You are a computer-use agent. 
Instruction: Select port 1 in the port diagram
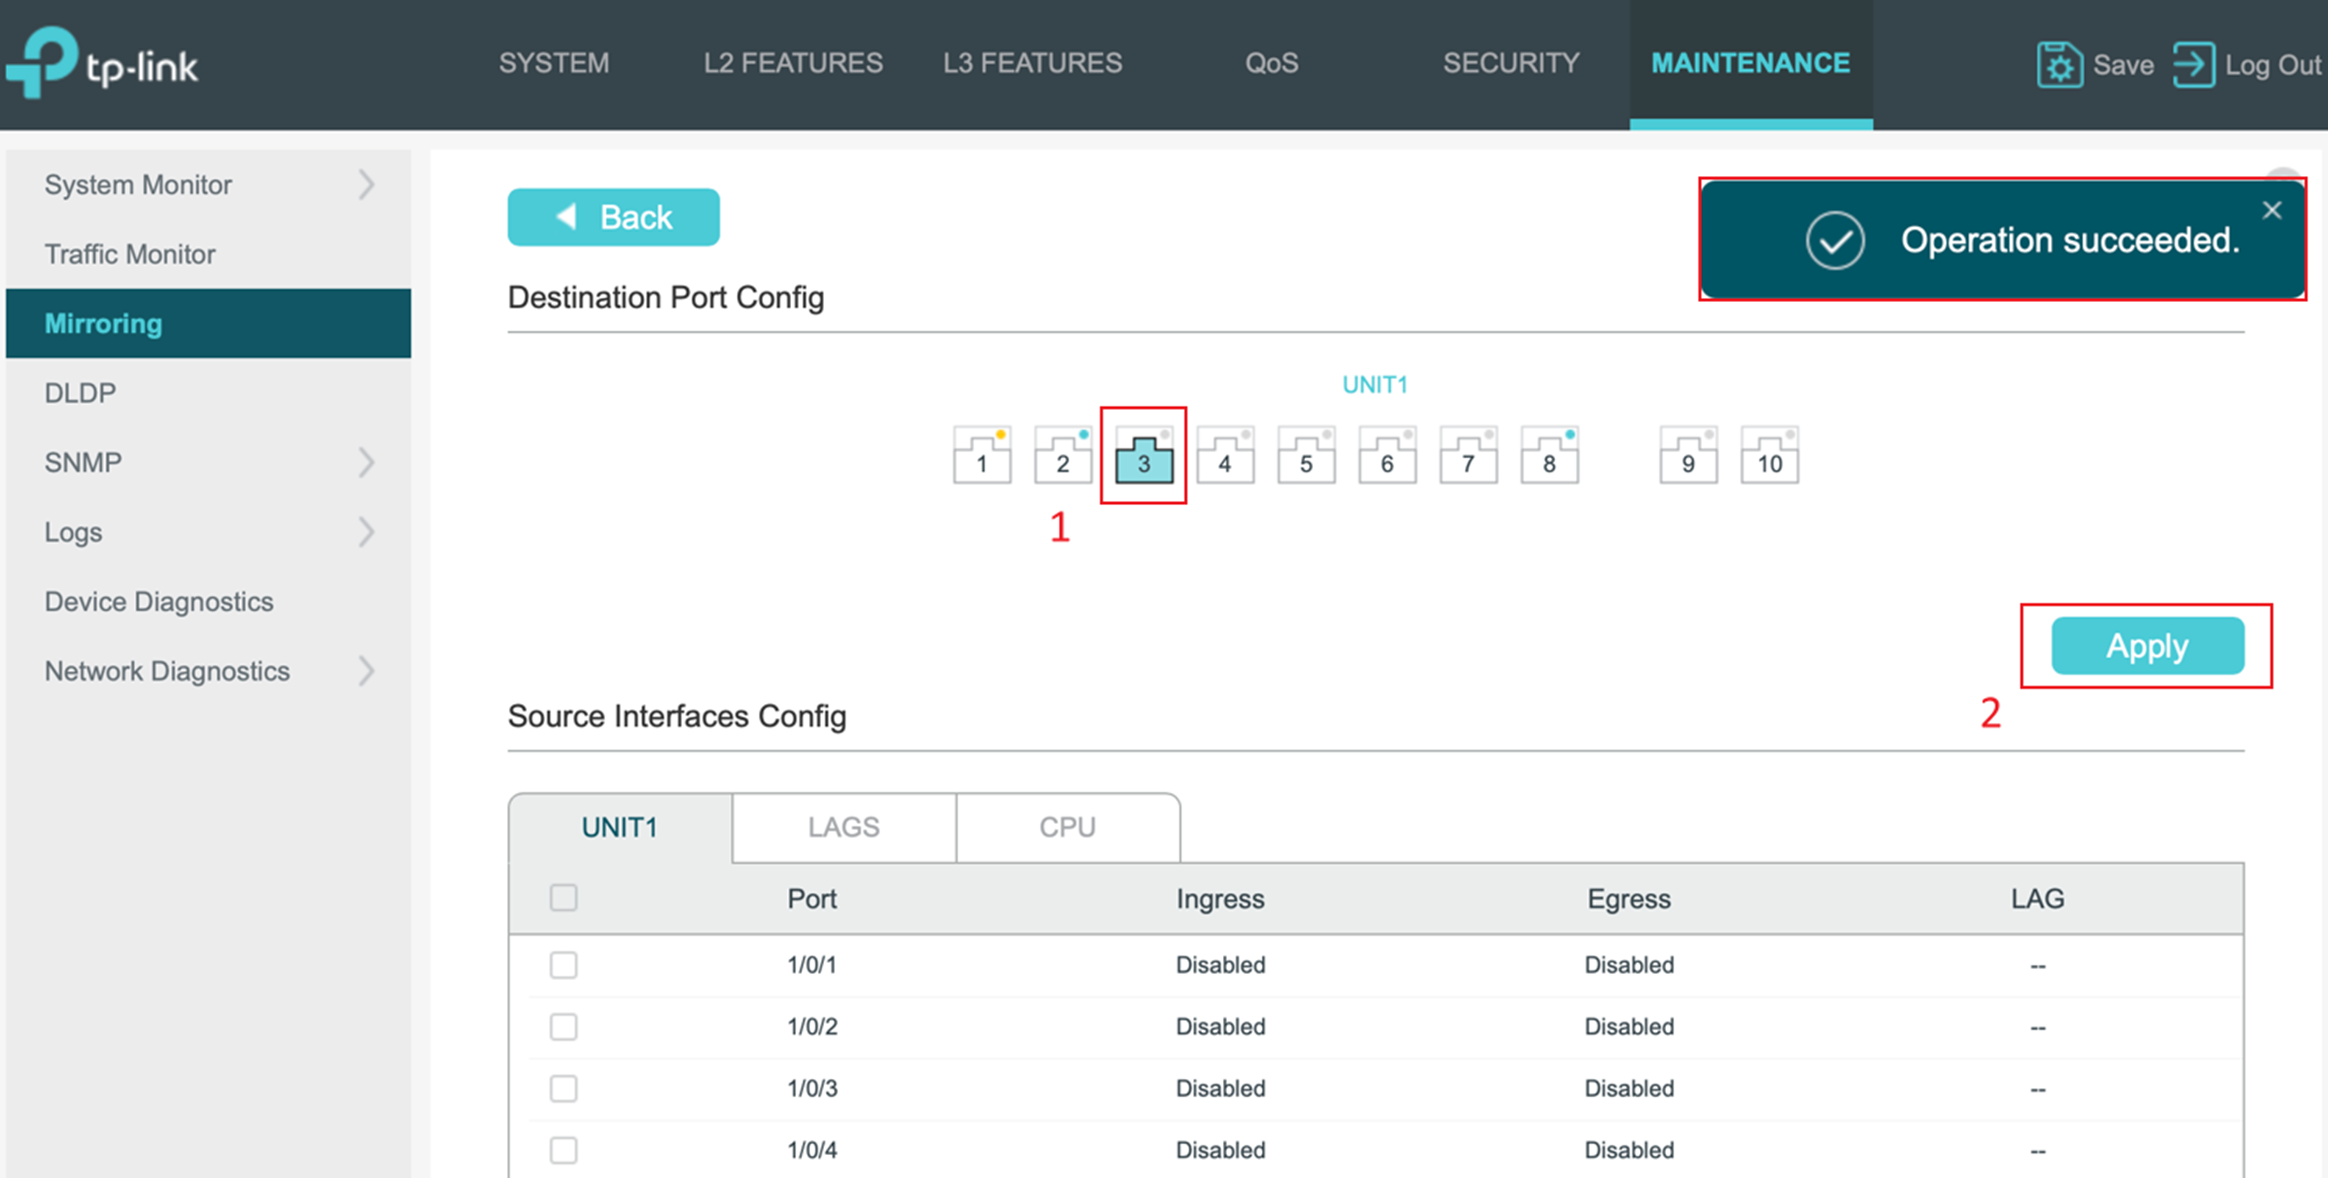(x=982, y=456)
